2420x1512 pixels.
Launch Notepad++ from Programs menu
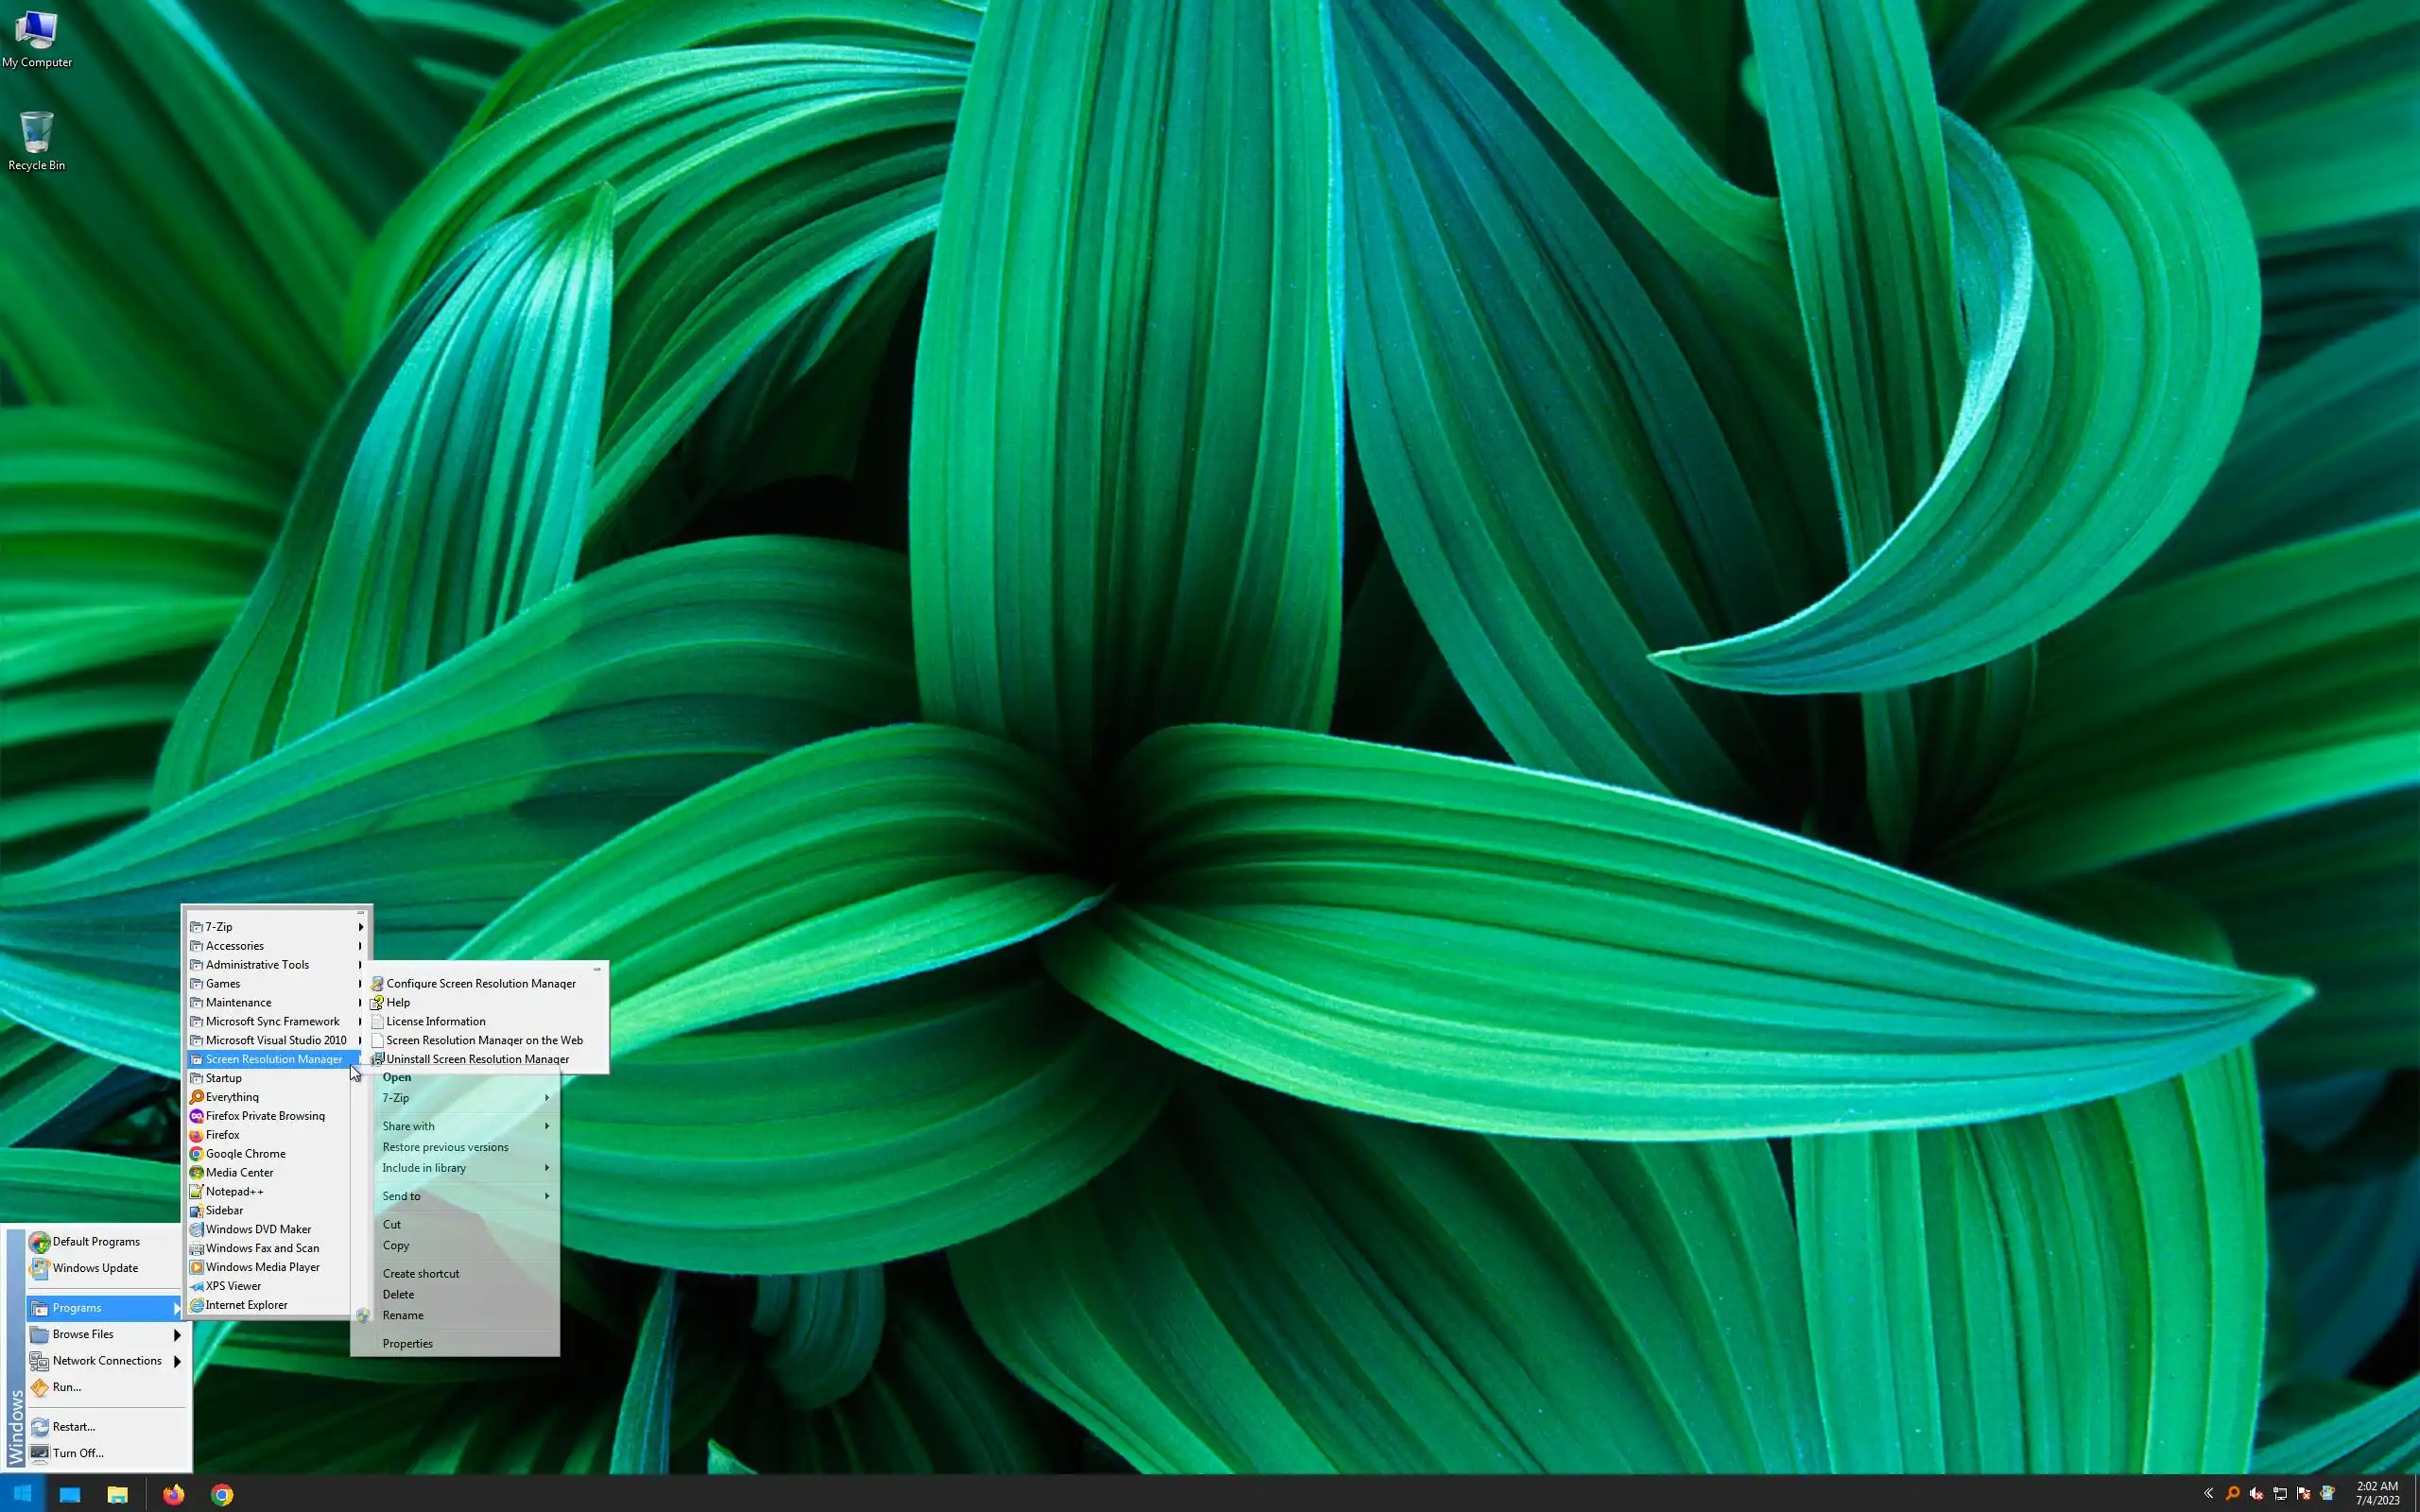tap(234, 1191)
